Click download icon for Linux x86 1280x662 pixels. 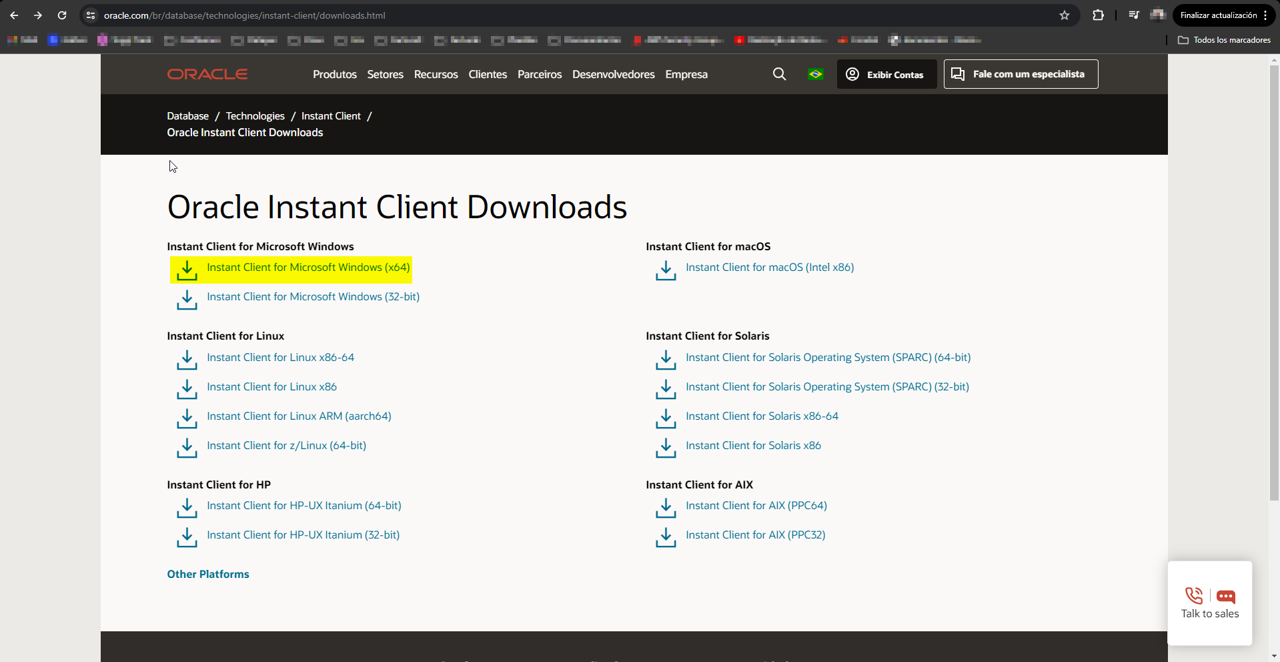tap(187, 389)
